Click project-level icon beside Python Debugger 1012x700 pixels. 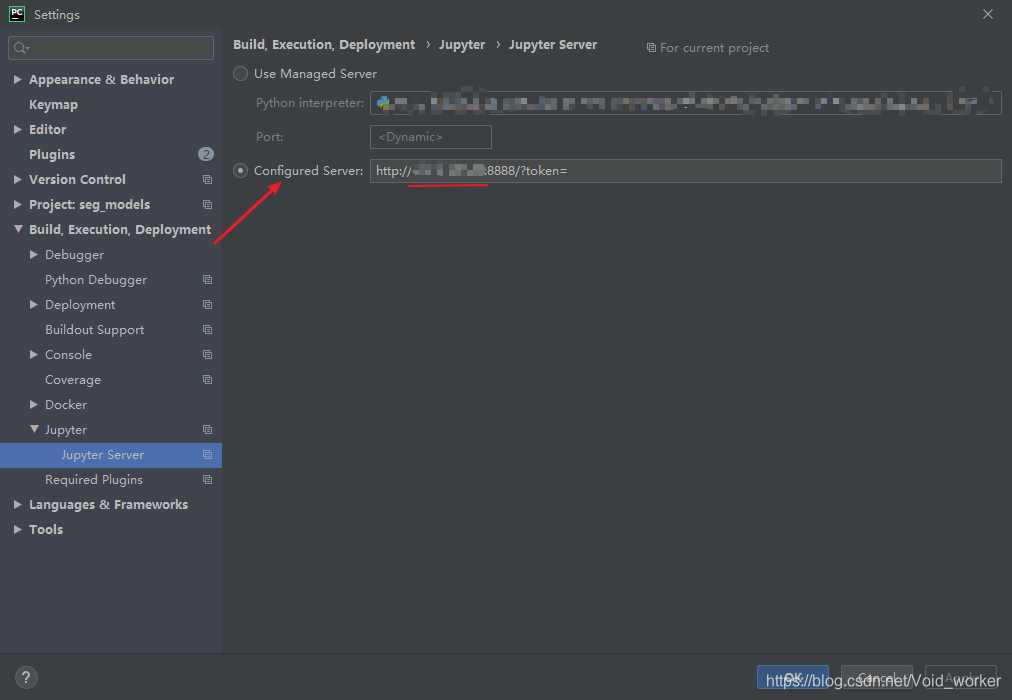point(207,279)
